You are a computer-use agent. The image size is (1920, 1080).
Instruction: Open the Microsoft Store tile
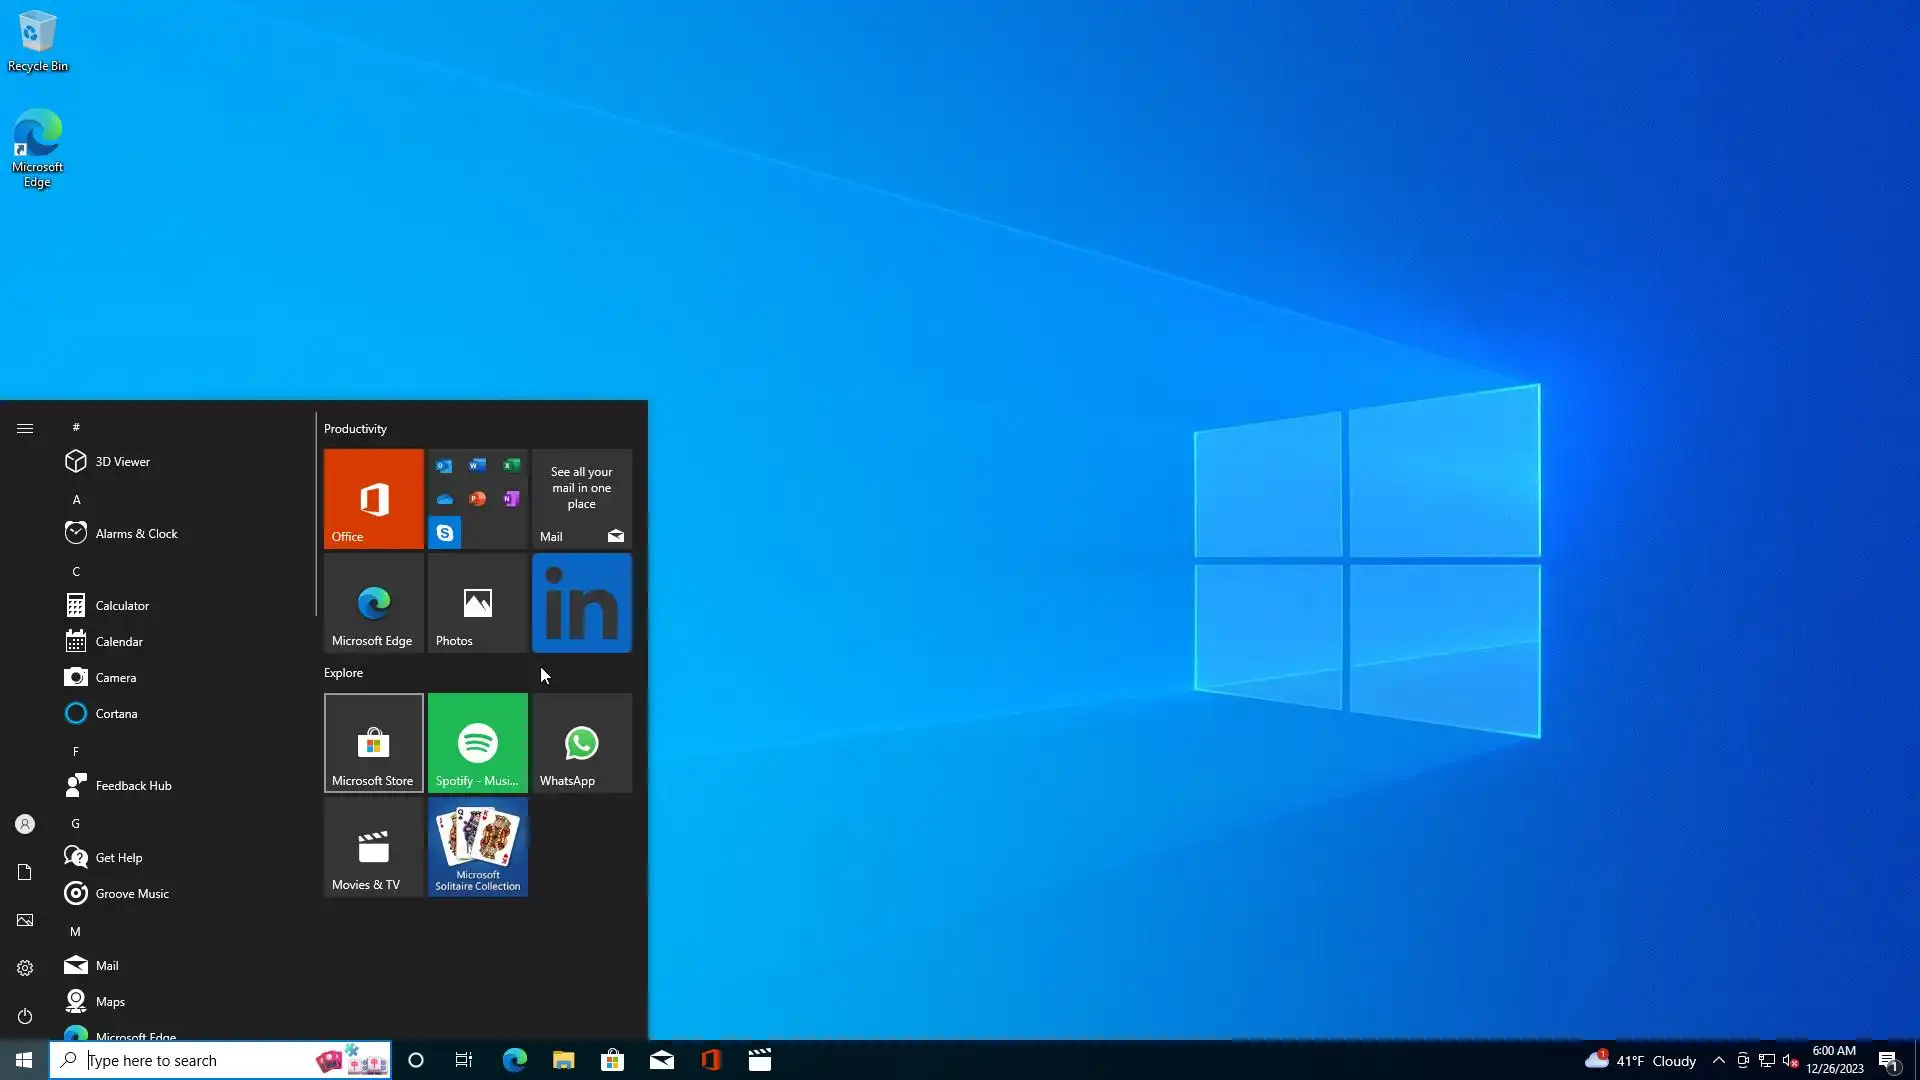point(373,742)
